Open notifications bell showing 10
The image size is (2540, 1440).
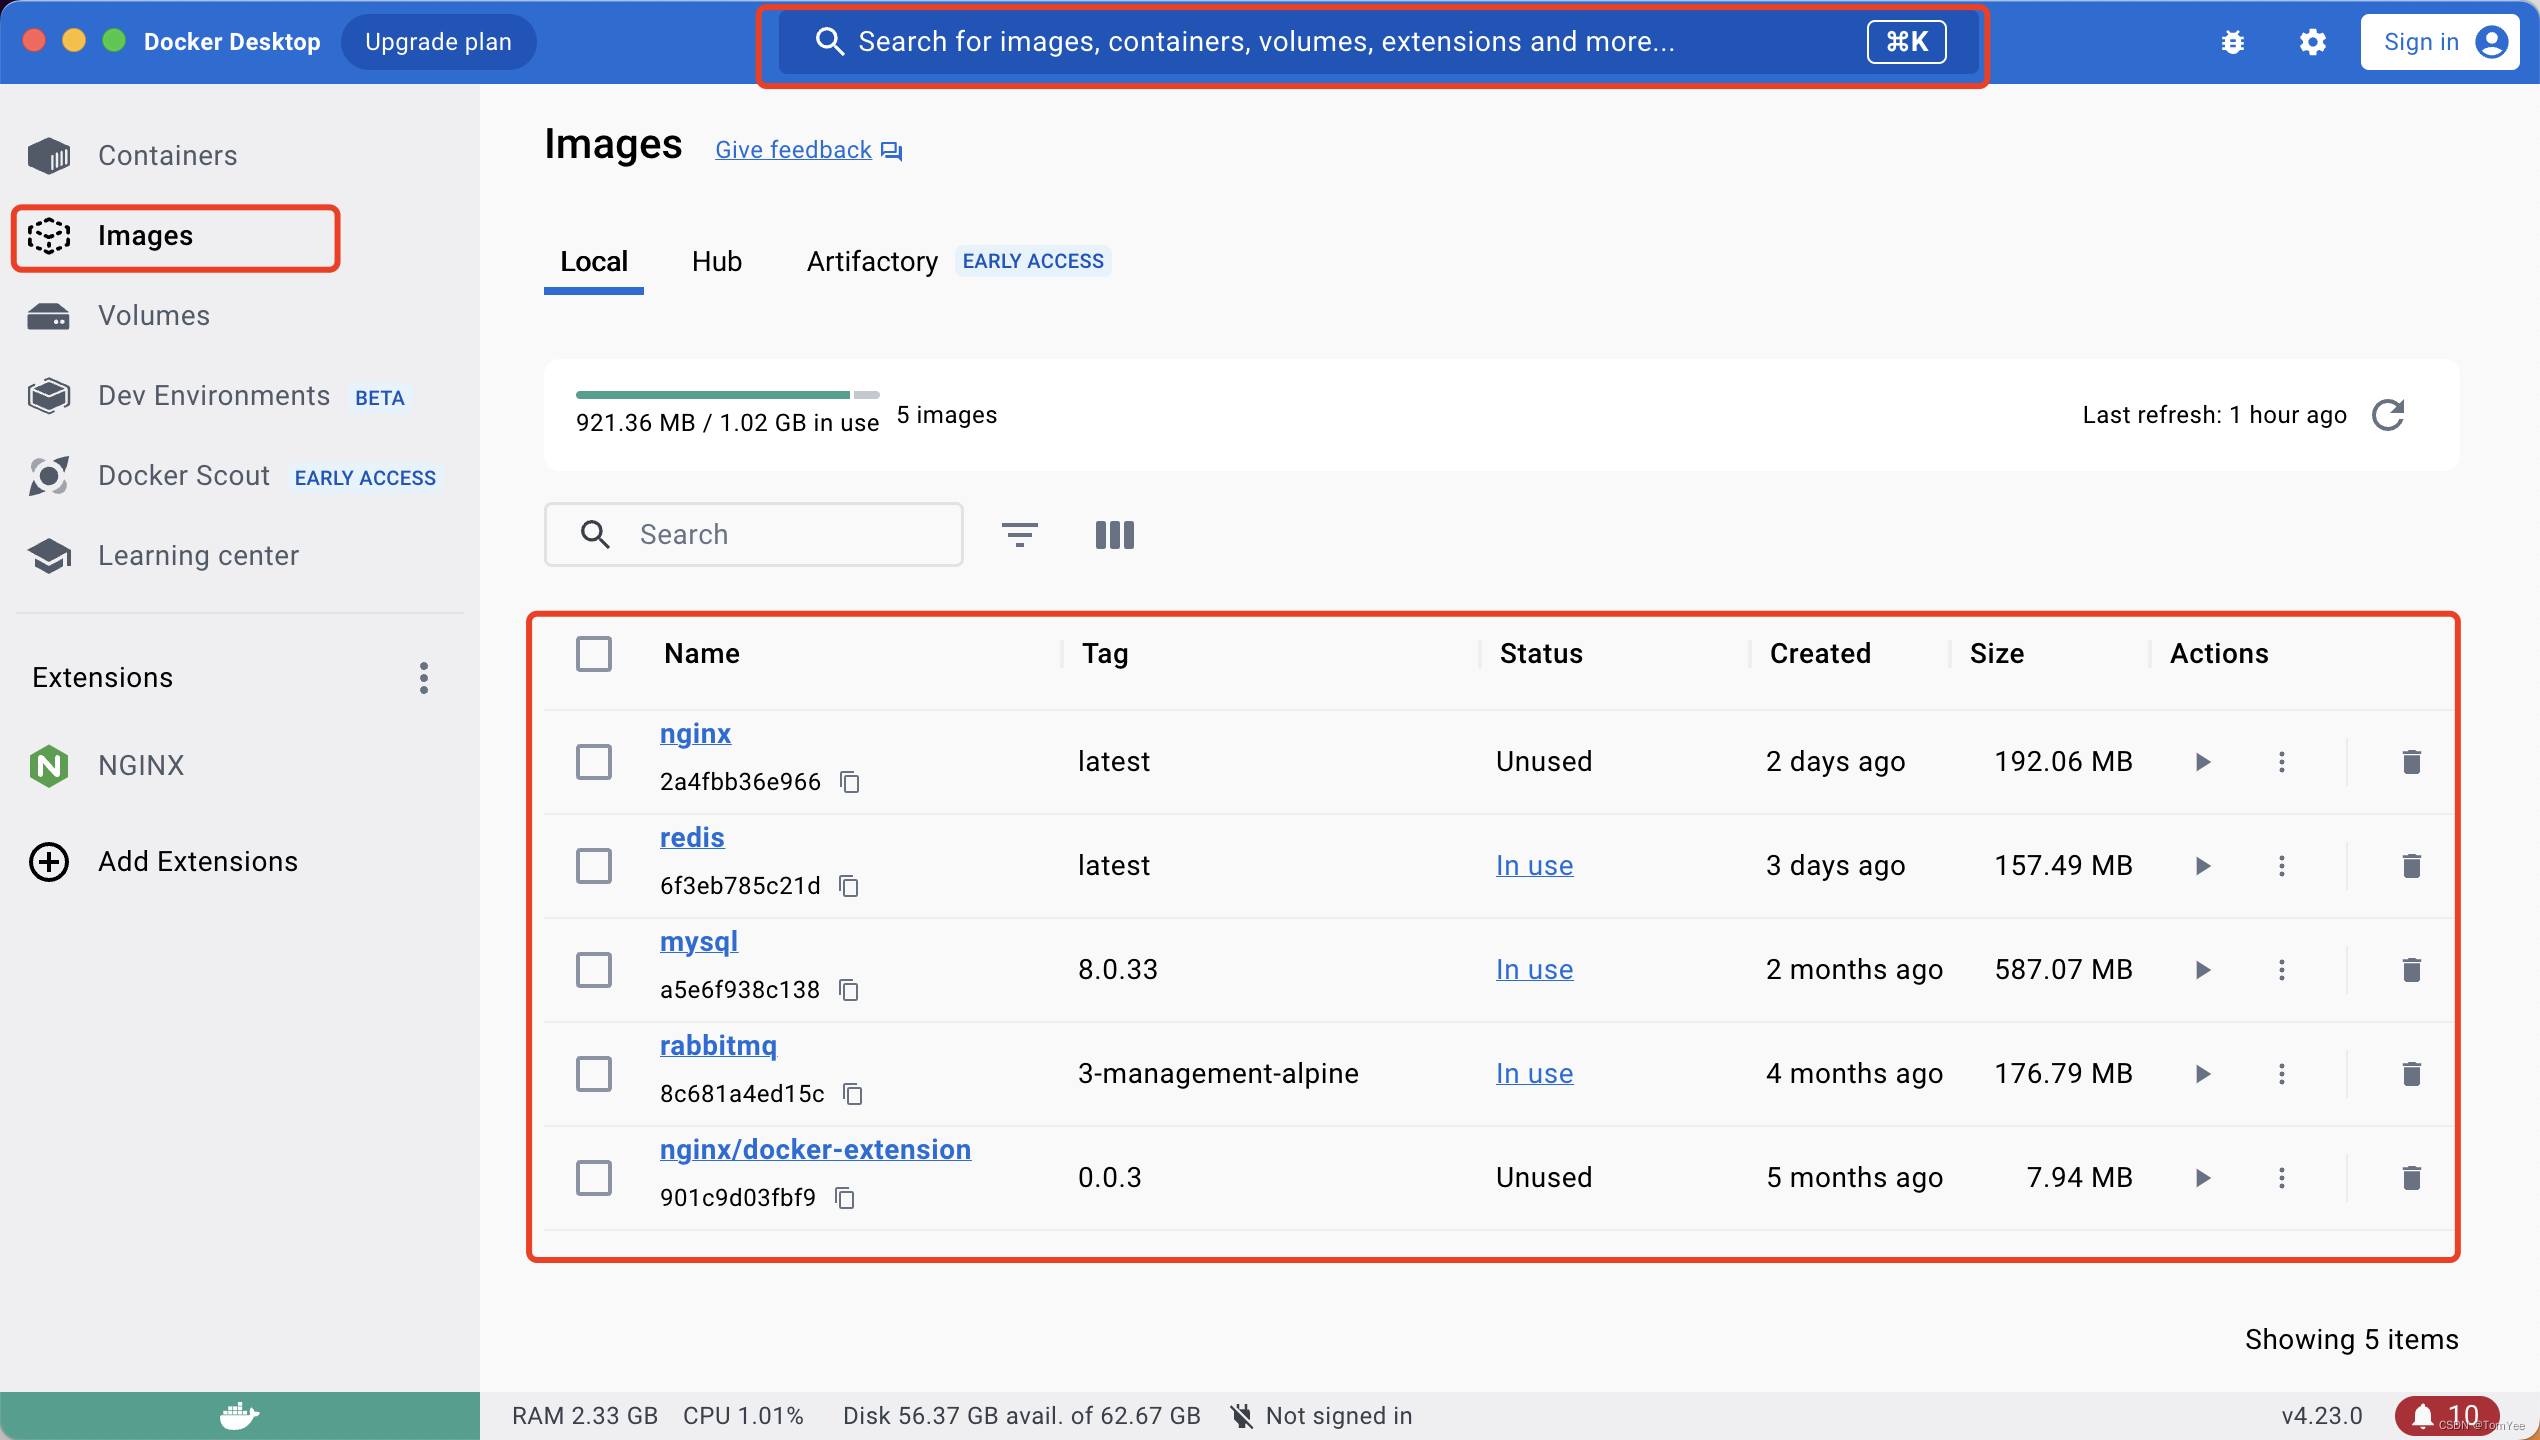click(x=2447, y=1416)
